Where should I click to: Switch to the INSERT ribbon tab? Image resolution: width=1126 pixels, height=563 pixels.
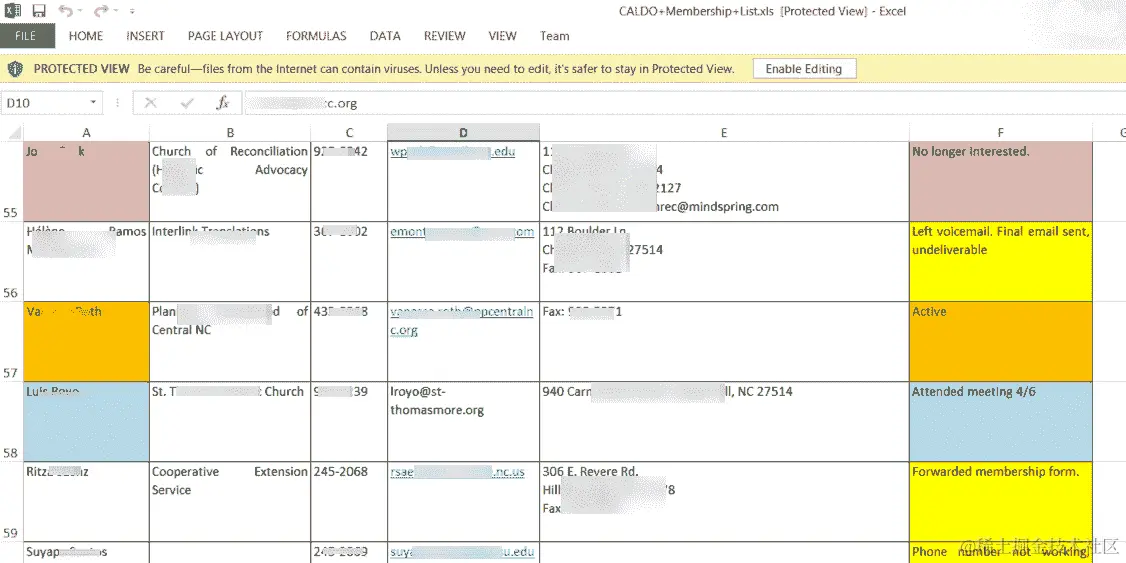145,36
